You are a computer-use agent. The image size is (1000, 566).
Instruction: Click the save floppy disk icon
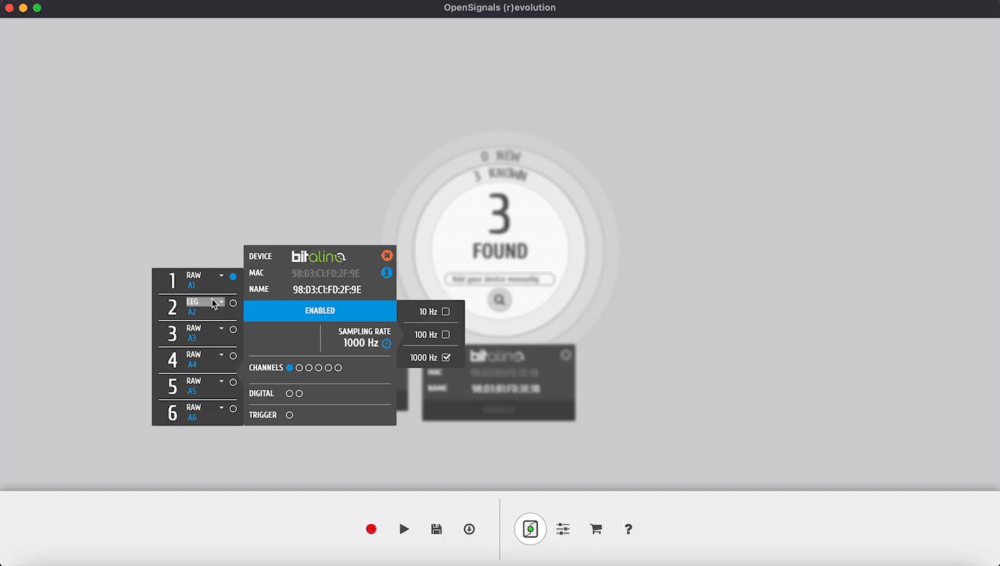436,529
